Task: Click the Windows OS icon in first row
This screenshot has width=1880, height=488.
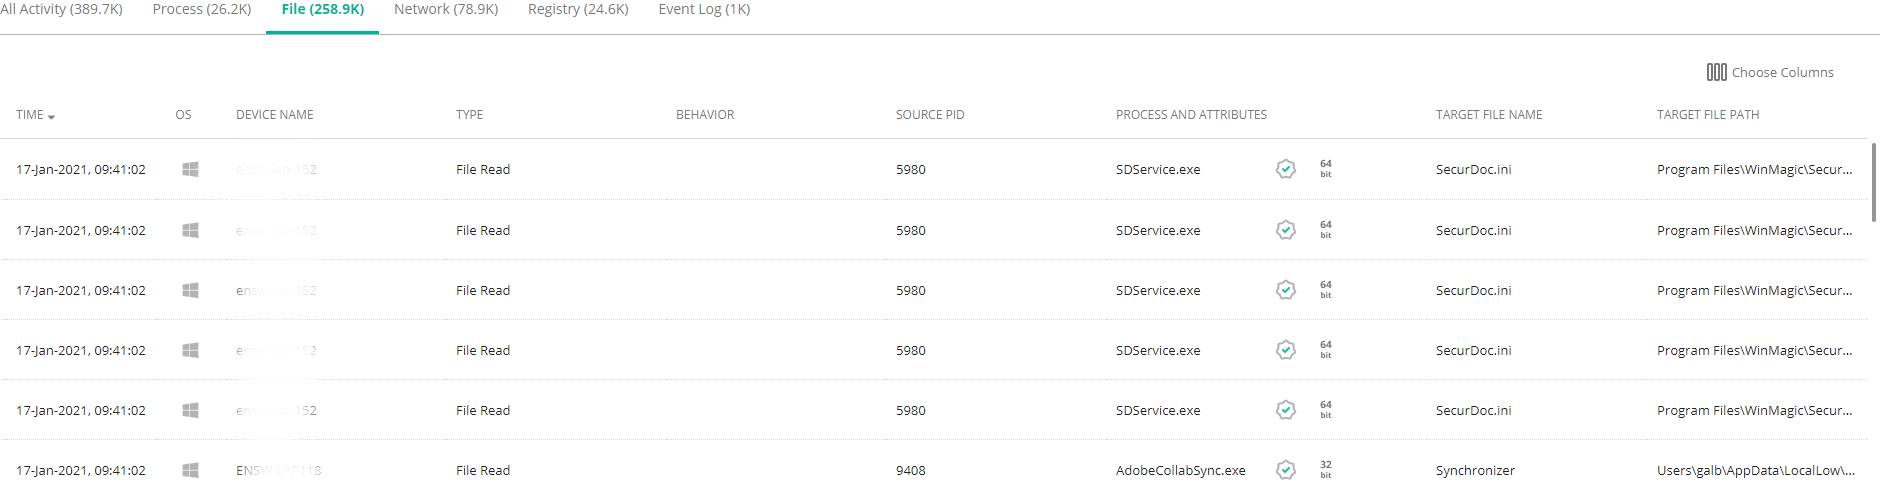Action: (190, 169)
